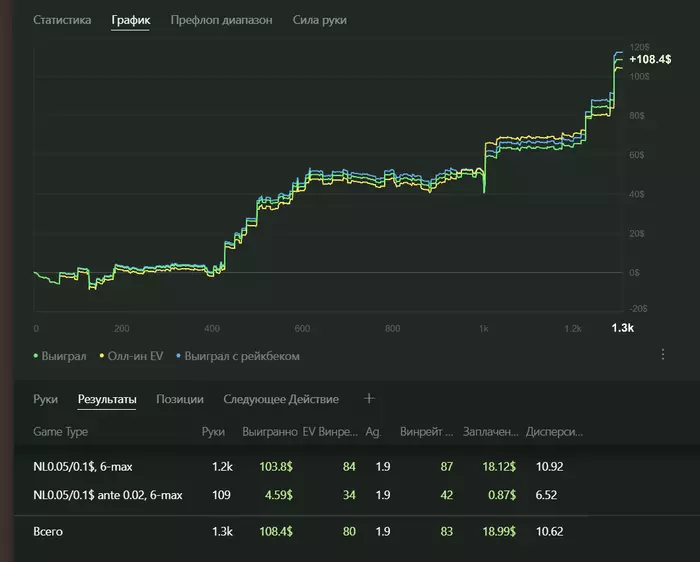Switch to Префлоп диапазон tab
Image resolution: width=700 pixels, height=562 pixels.
[221, 20]
